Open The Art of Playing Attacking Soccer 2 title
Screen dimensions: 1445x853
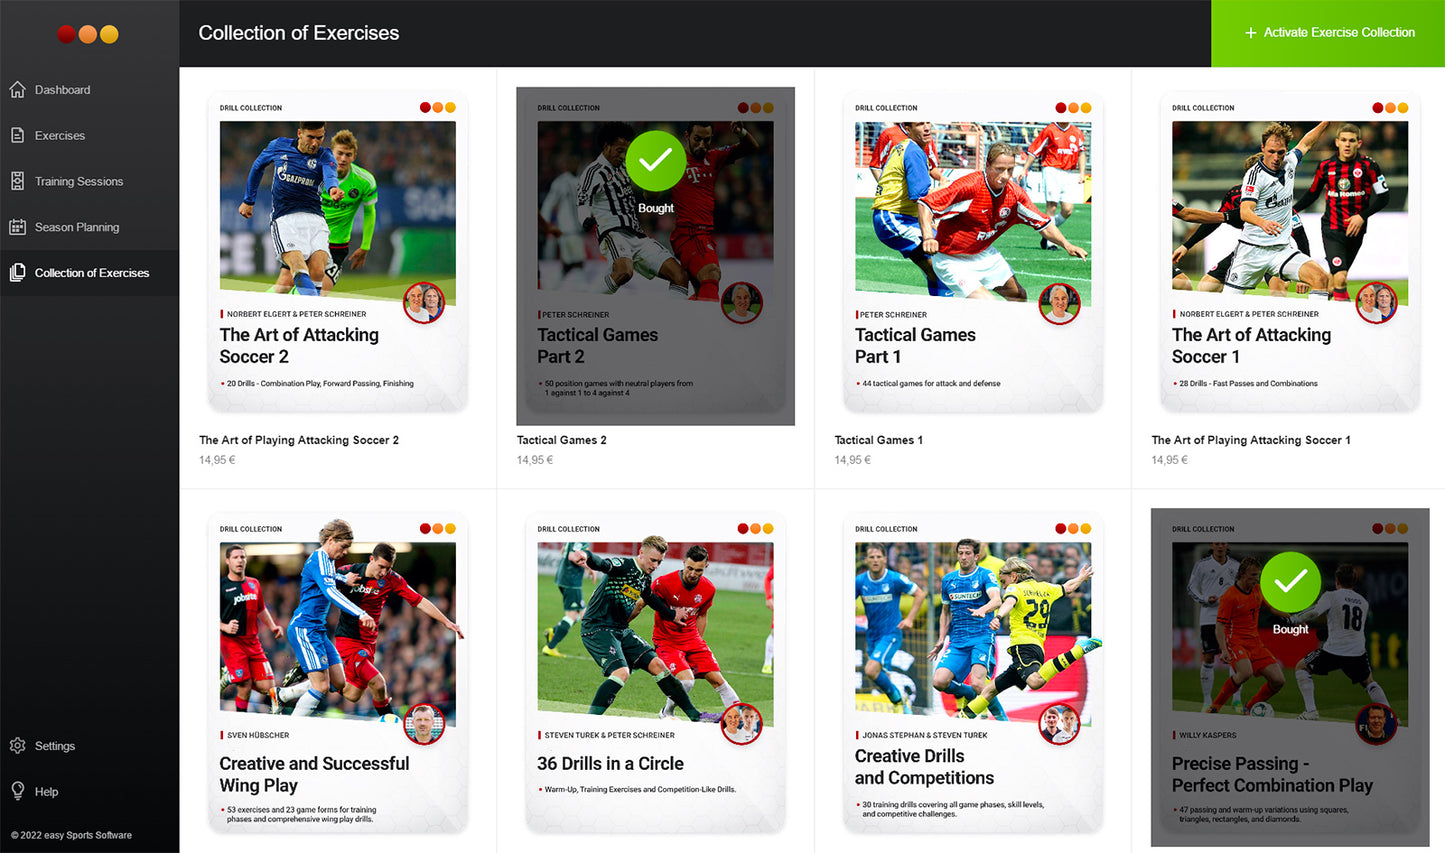point(299,440)
